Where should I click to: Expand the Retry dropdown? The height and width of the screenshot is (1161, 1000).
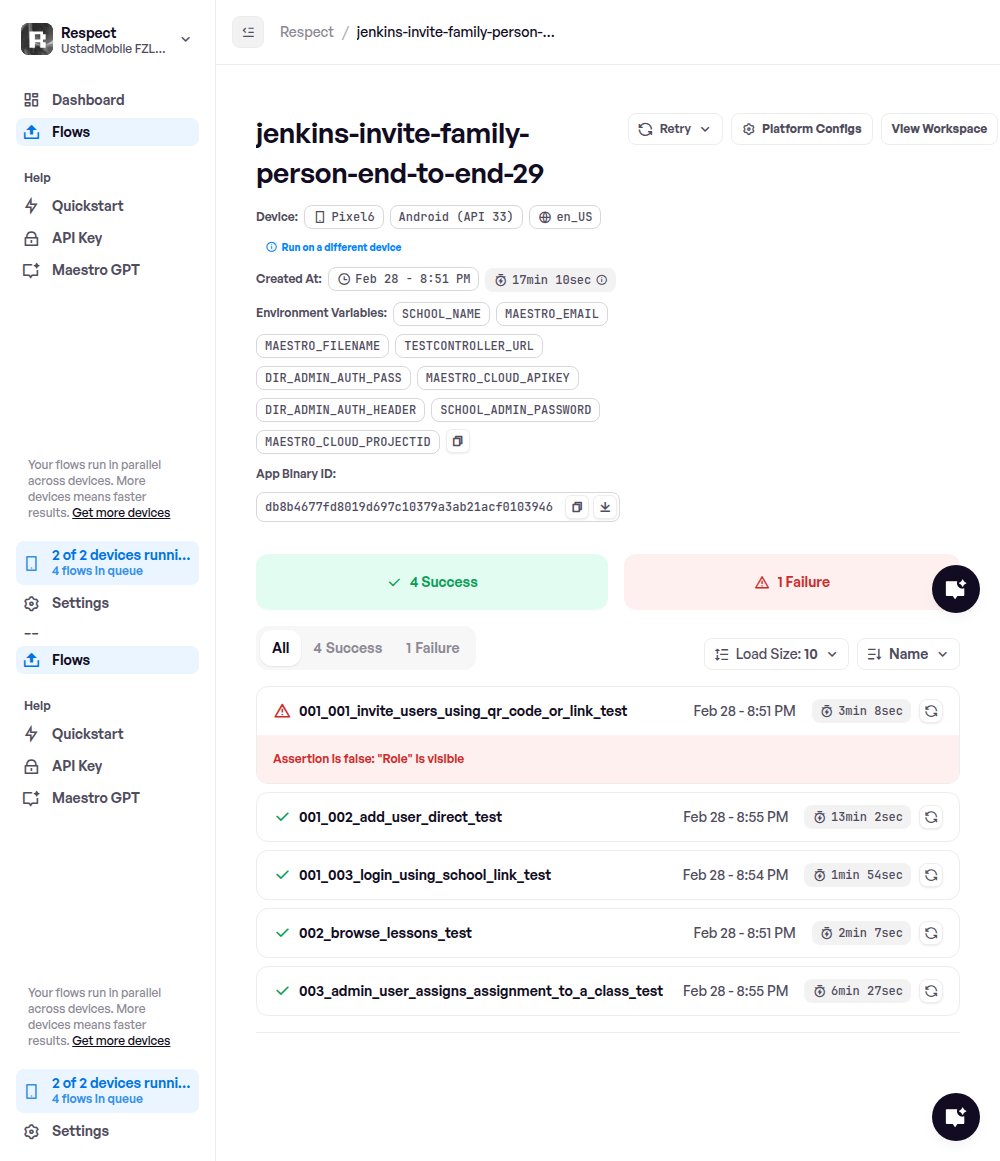(x=675, y=129)
